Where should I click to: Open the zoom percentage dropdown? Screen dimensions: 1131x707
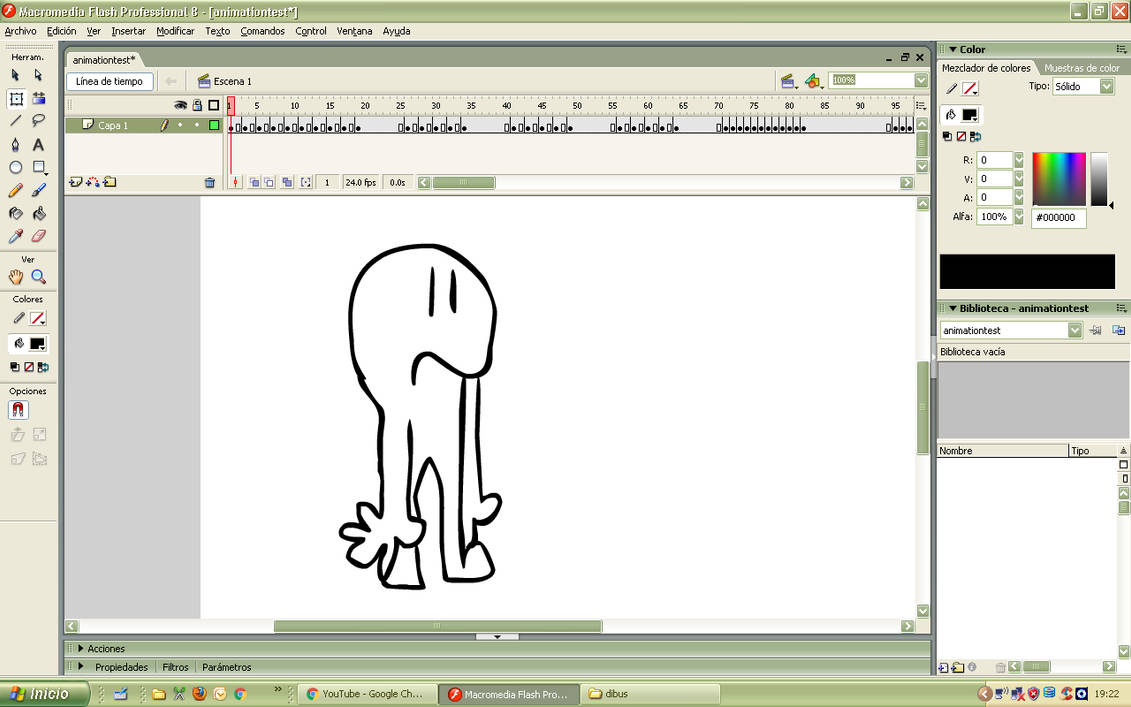tap(921, 80)
